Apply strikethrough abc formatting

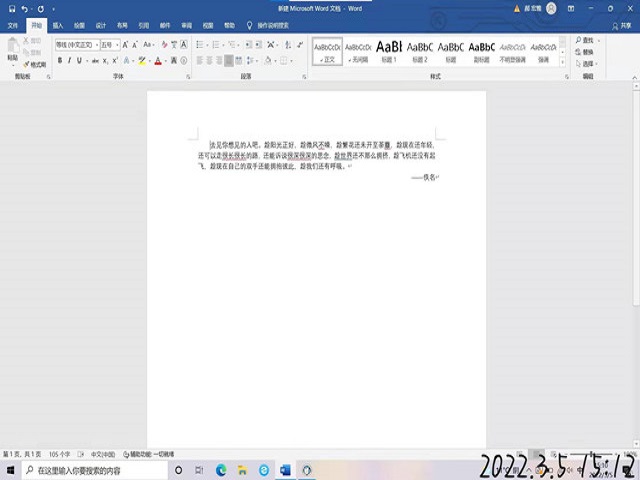click(95, 61)
